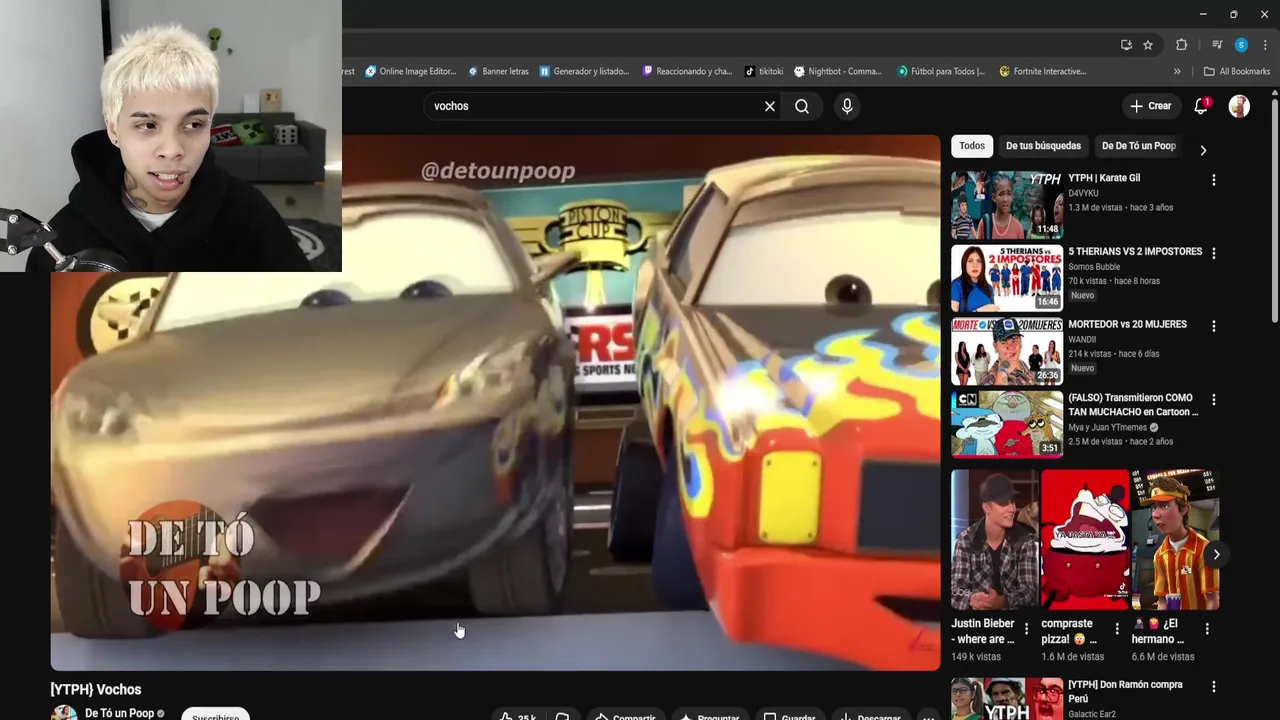
Task: Open Generador y listado bookmark
Action: (x=584, y=71)
